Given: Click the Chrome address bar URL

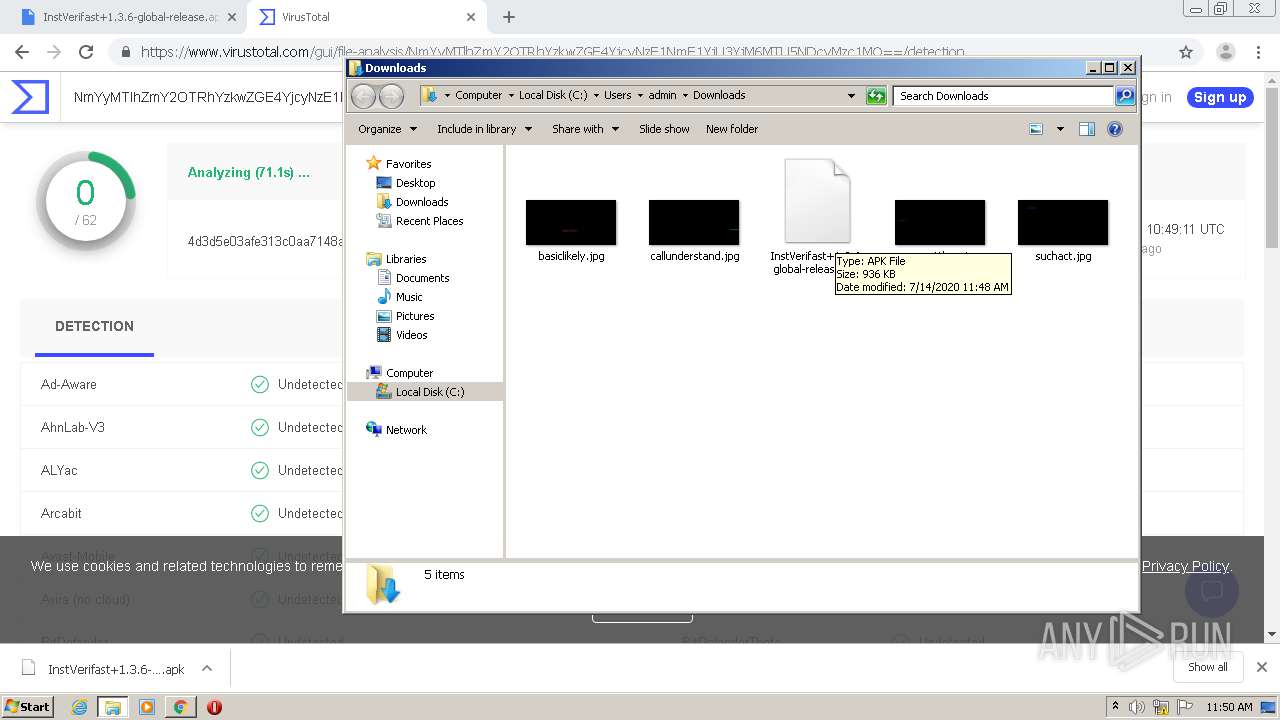Looking at the screenshot, I should (x=552, y=52).
